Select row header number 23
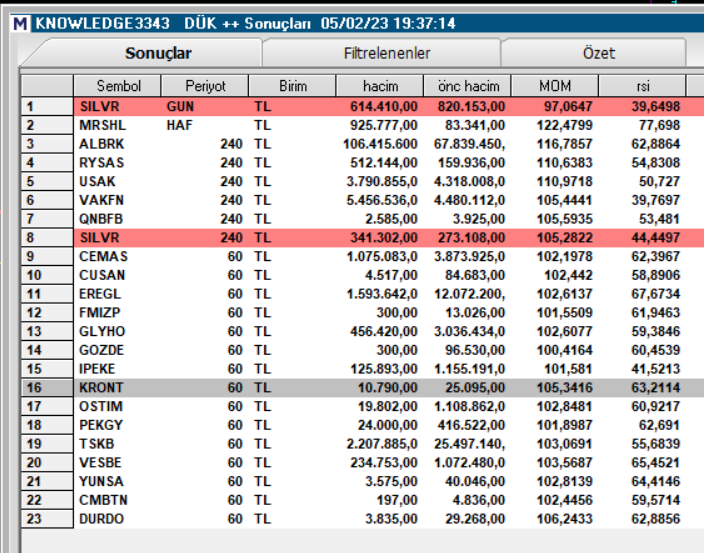 click(48, 518)
